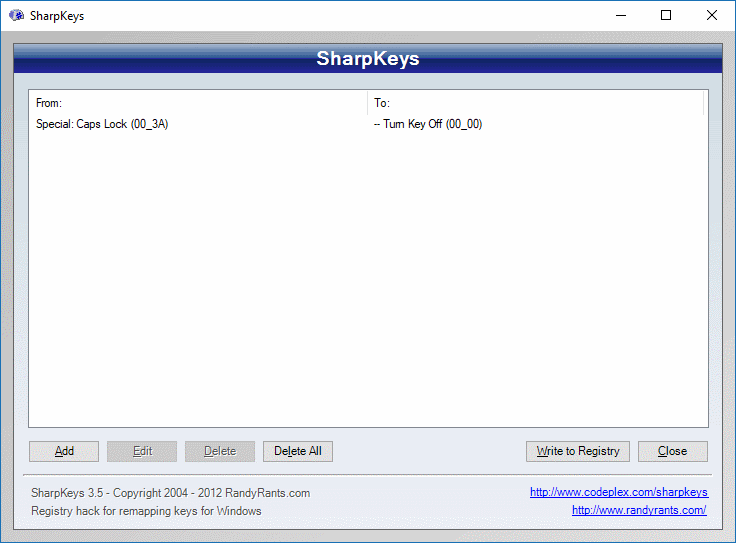This screenshot has height=543, width=736.
Task: Click the Add button
Action: tap(64, 451)
